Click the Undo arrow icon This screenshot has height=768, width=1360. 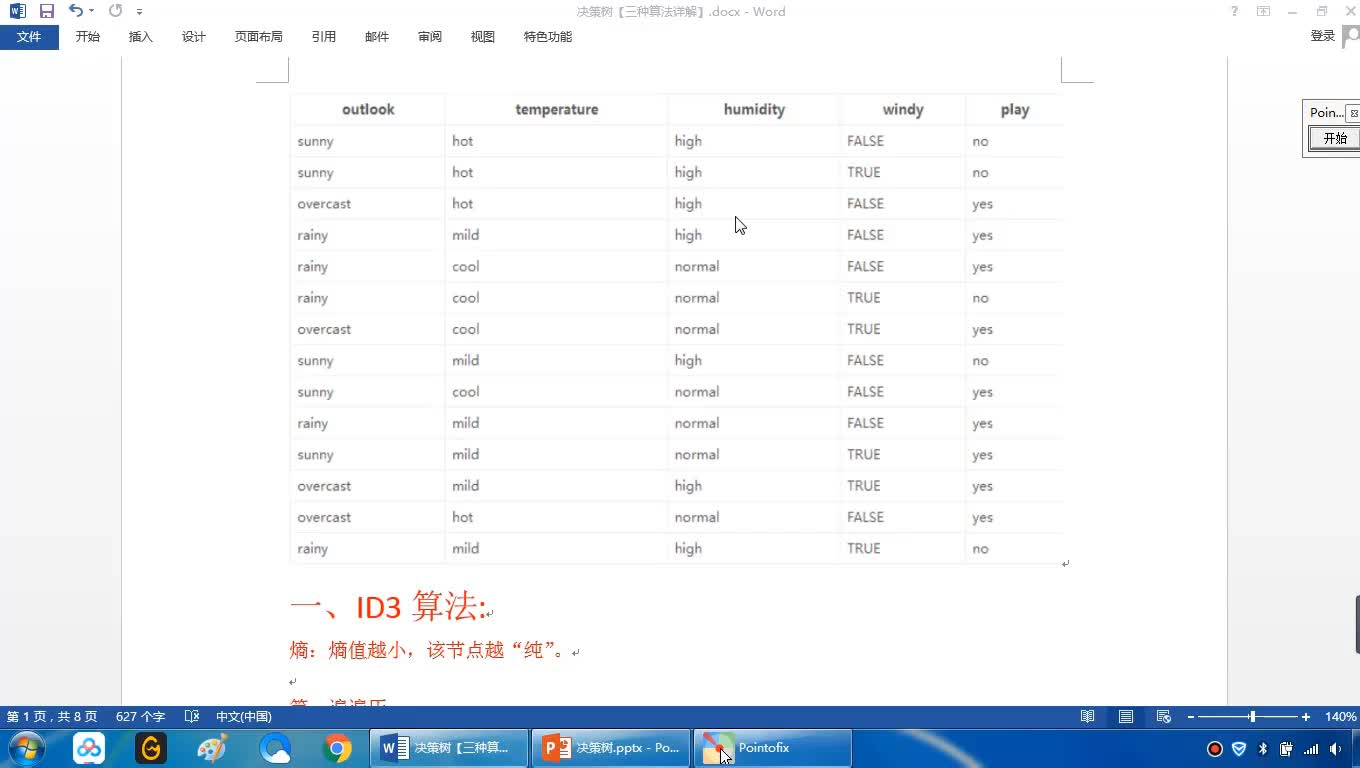pyautogui.click(x=75, y=11)
